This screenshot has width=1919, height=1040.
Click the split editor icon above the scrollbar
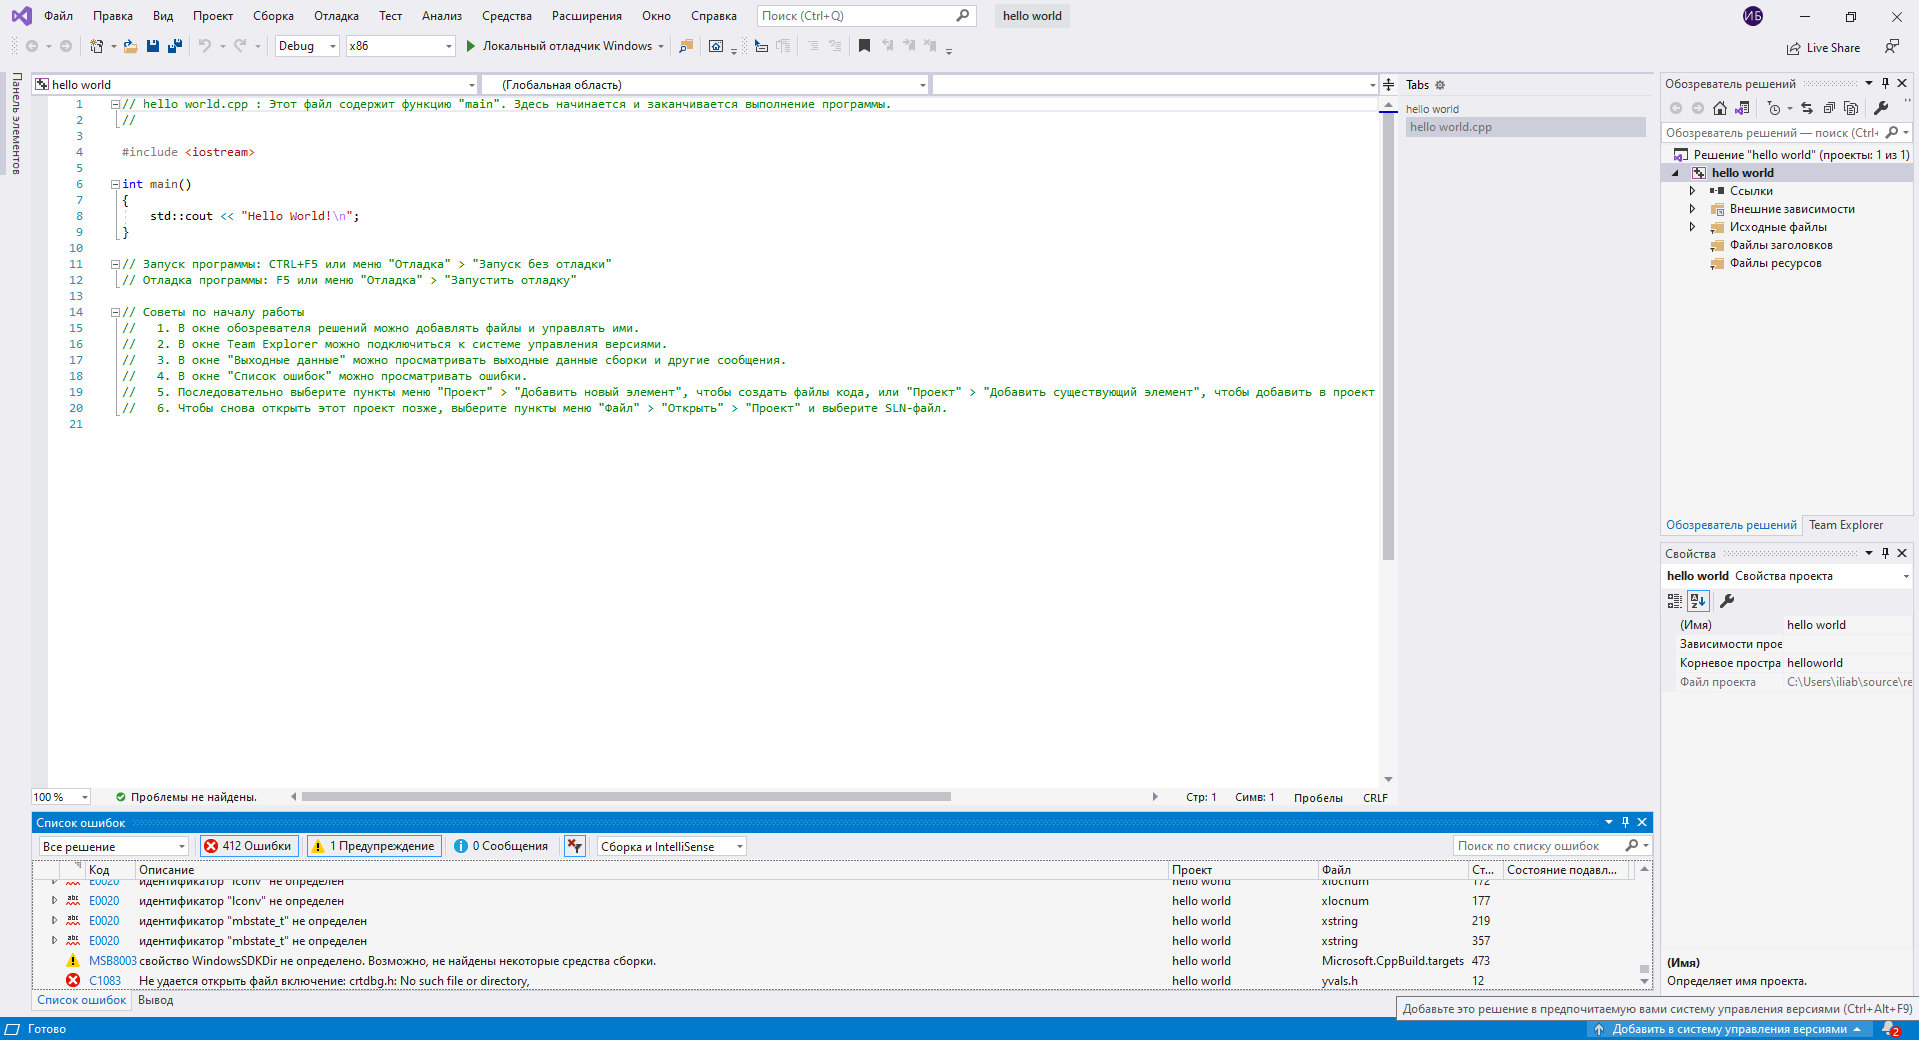tap(1388, 85)
